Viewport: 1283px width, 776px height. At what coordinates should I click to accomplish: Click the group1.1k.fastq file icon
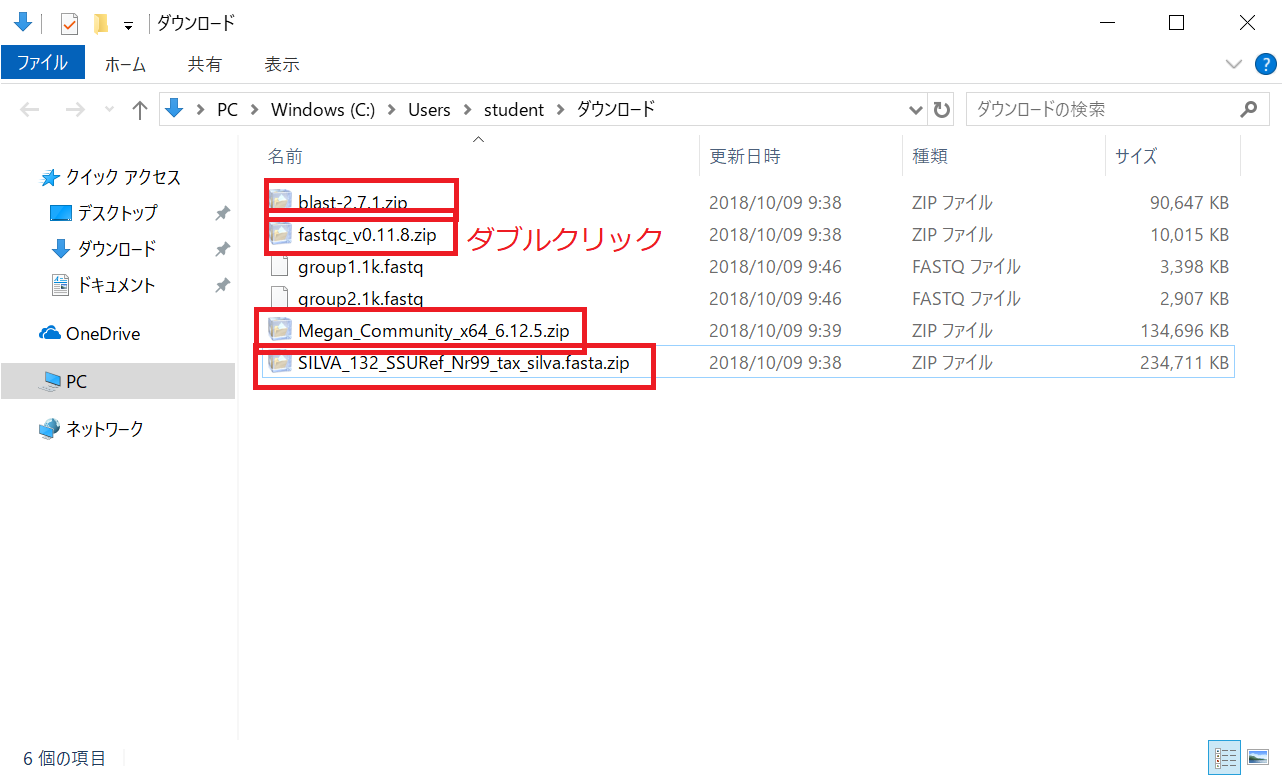[x=279, y=267]
